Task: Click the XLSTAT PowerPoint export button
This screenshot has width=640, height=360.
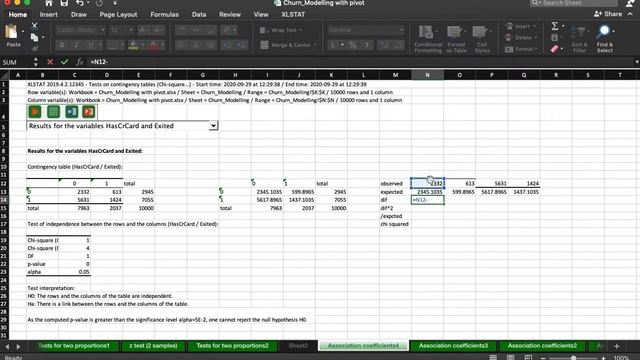Action: coord(89,112)
